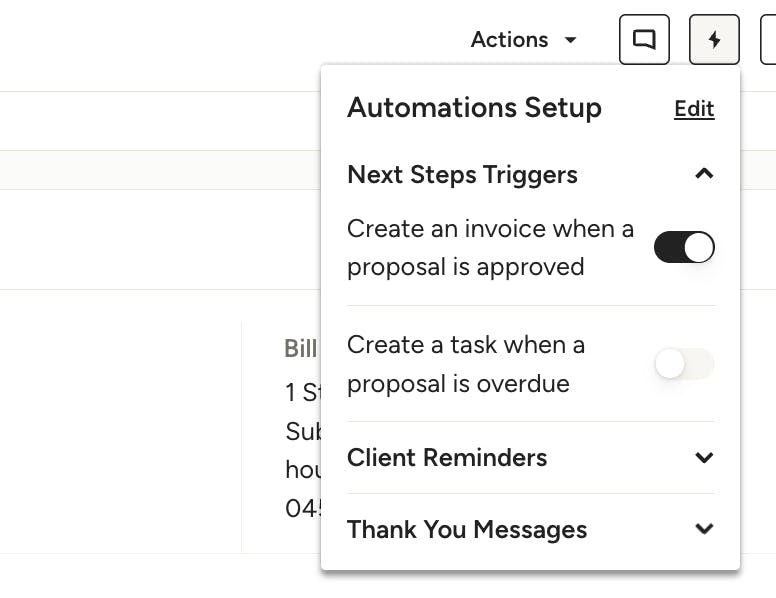Click the Automations Setup heading
The width and height of the screenshot is (776, 598).
[x=474, y=107]
